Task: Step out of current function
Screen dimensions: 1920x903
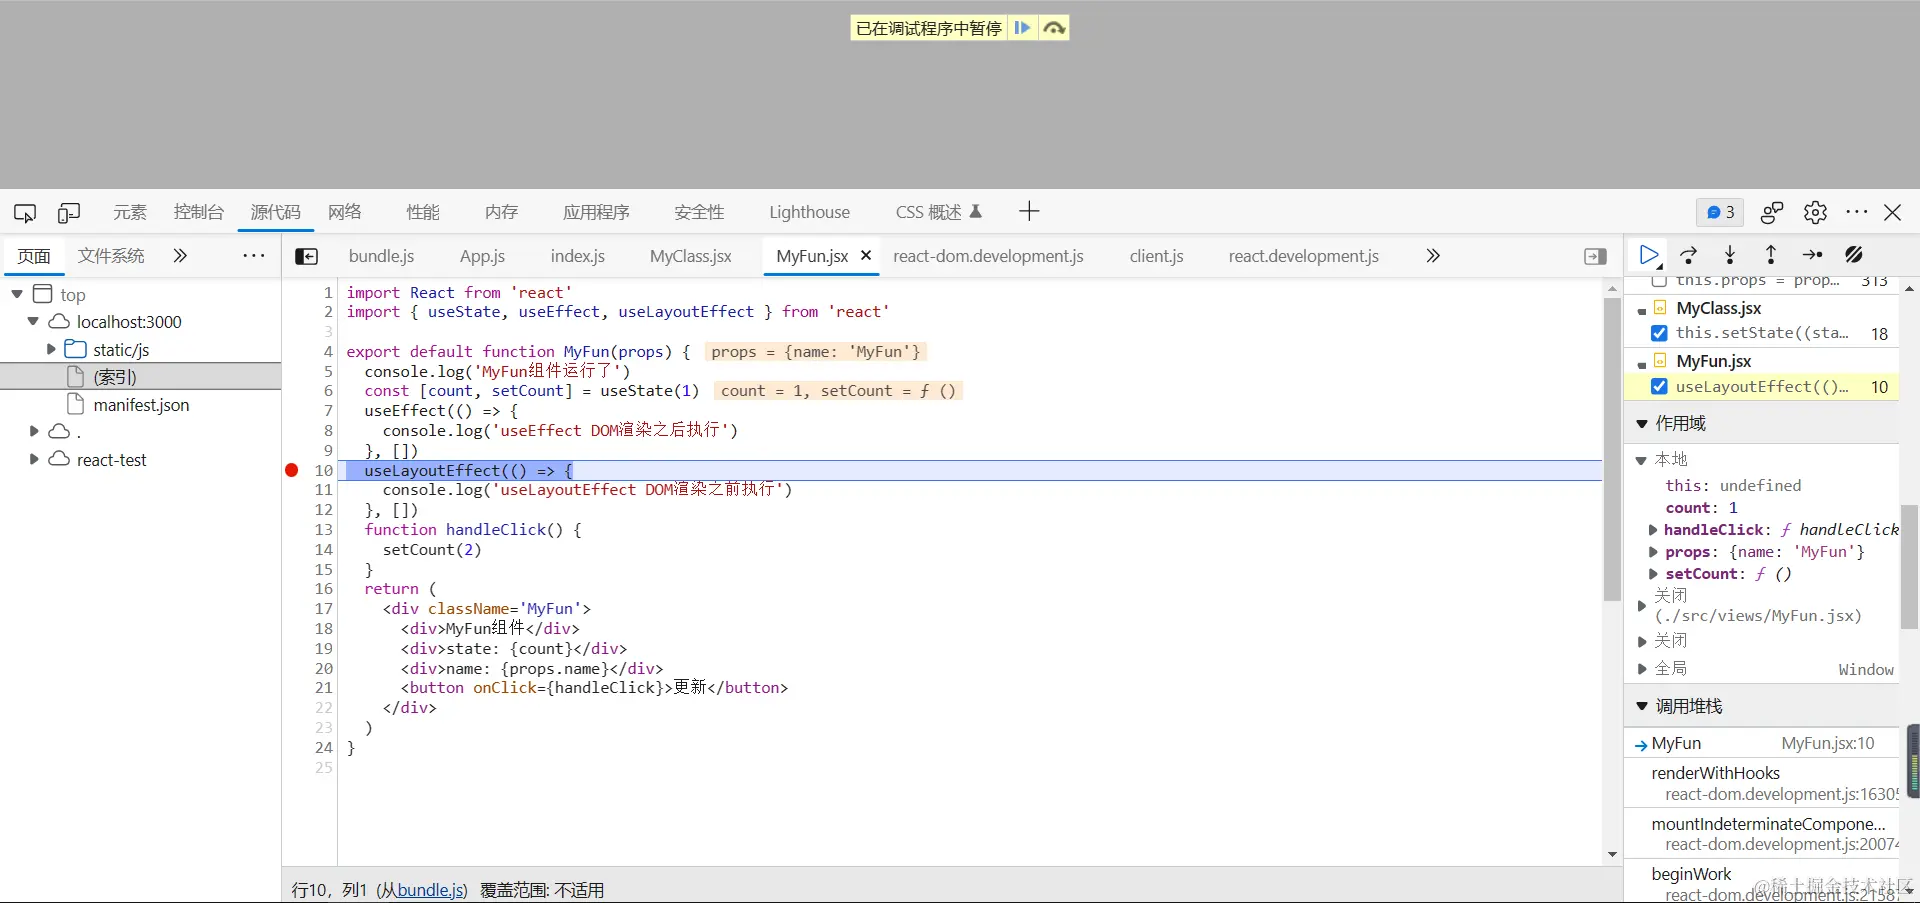Action: pyautogui.click(x=1771, y=255)
